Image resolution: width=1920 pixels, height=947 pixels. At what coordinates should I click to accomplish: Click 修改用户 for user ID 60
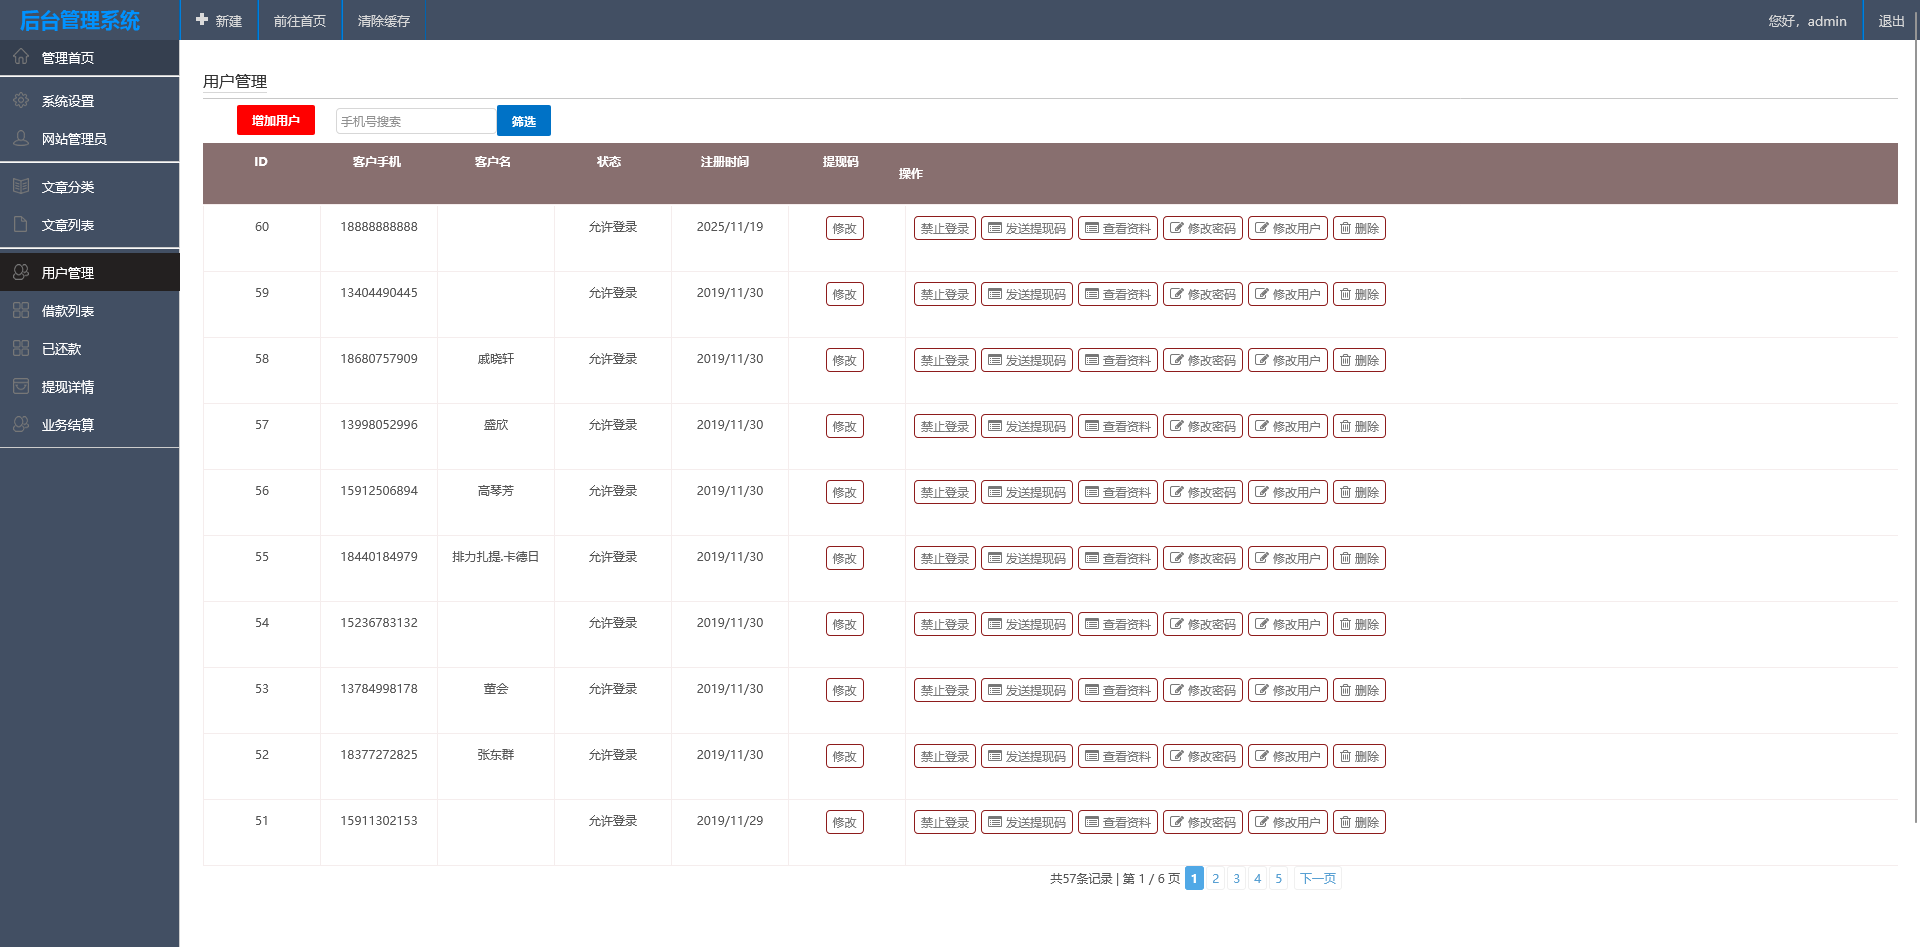(1288, 228)
